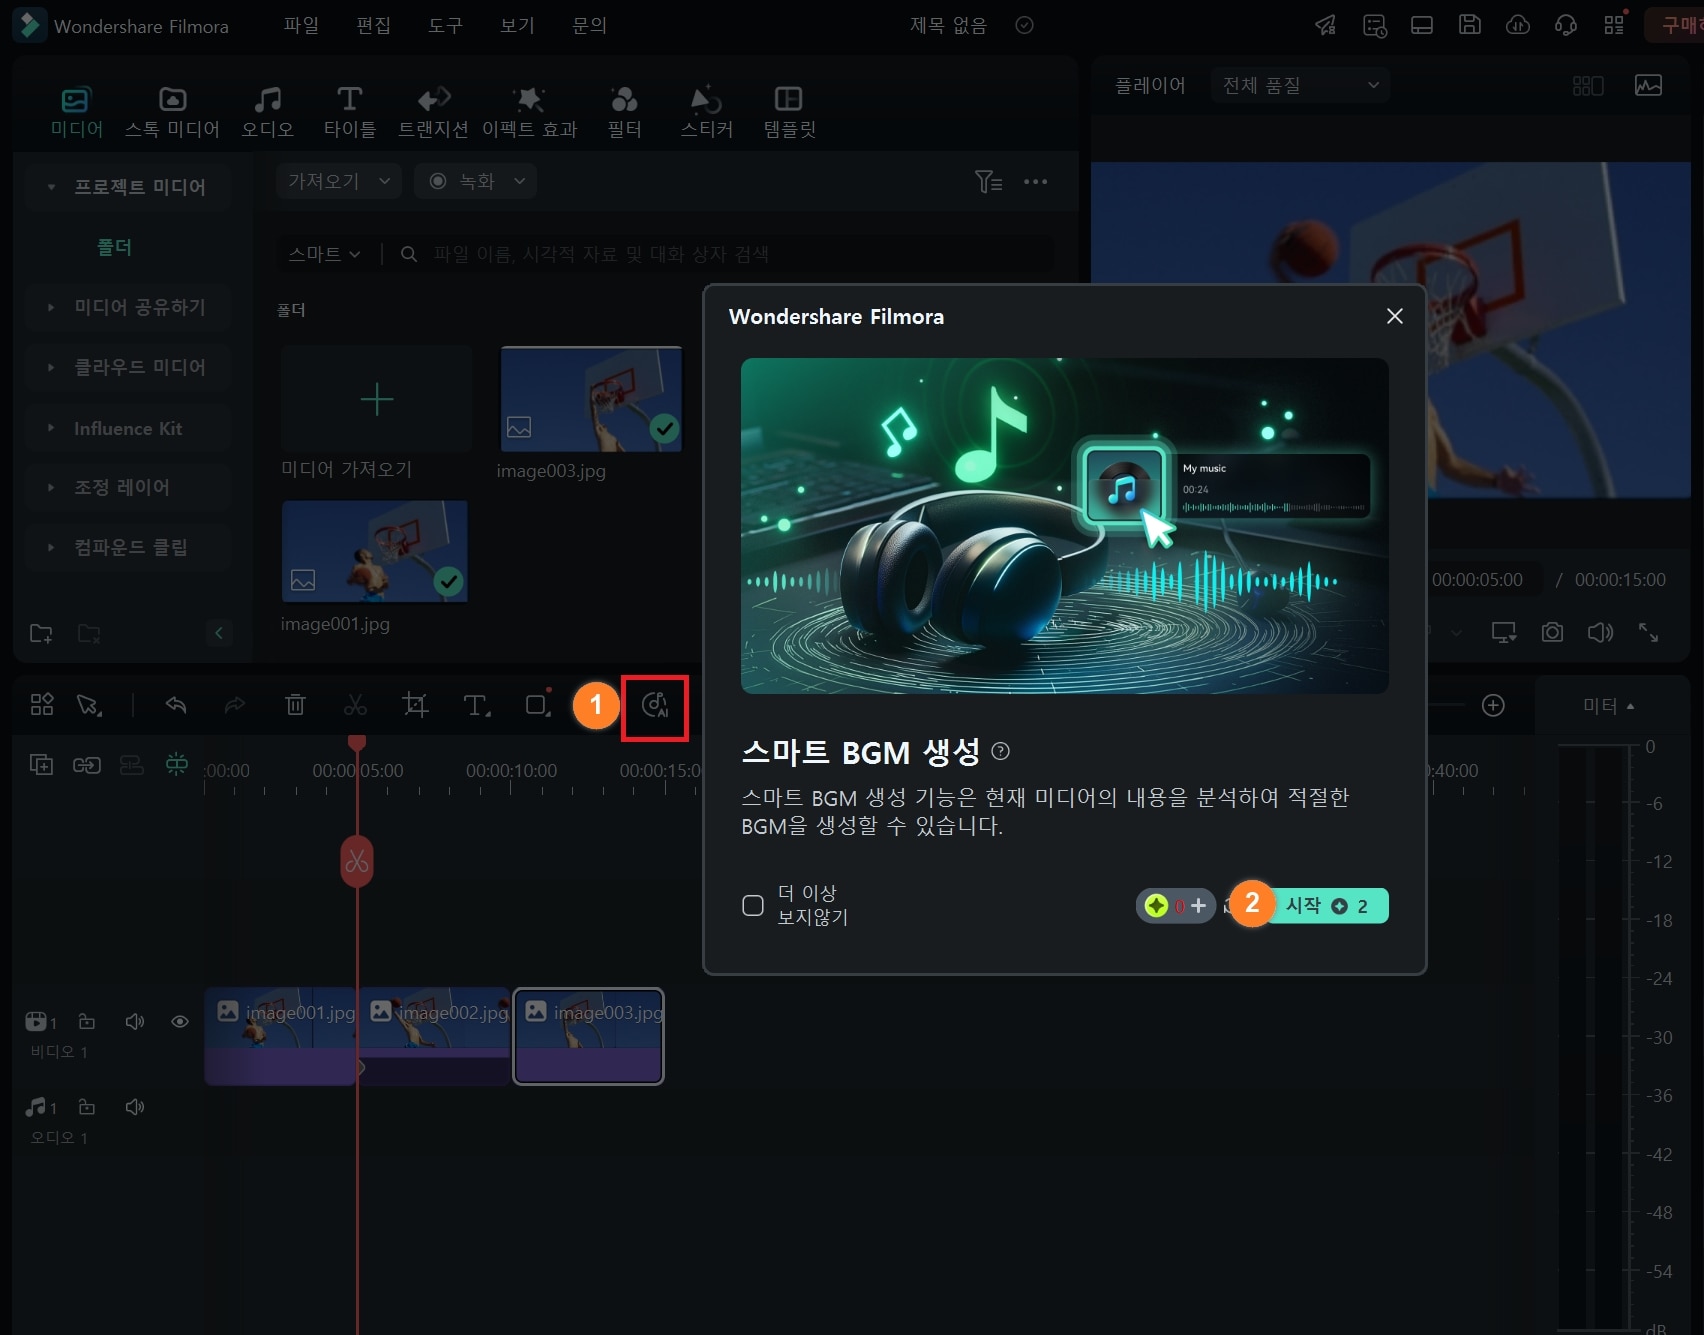The width and height of the screenshot is (1704, 1335).
Task: Open the 파일 menu
Action: [301, 25]
